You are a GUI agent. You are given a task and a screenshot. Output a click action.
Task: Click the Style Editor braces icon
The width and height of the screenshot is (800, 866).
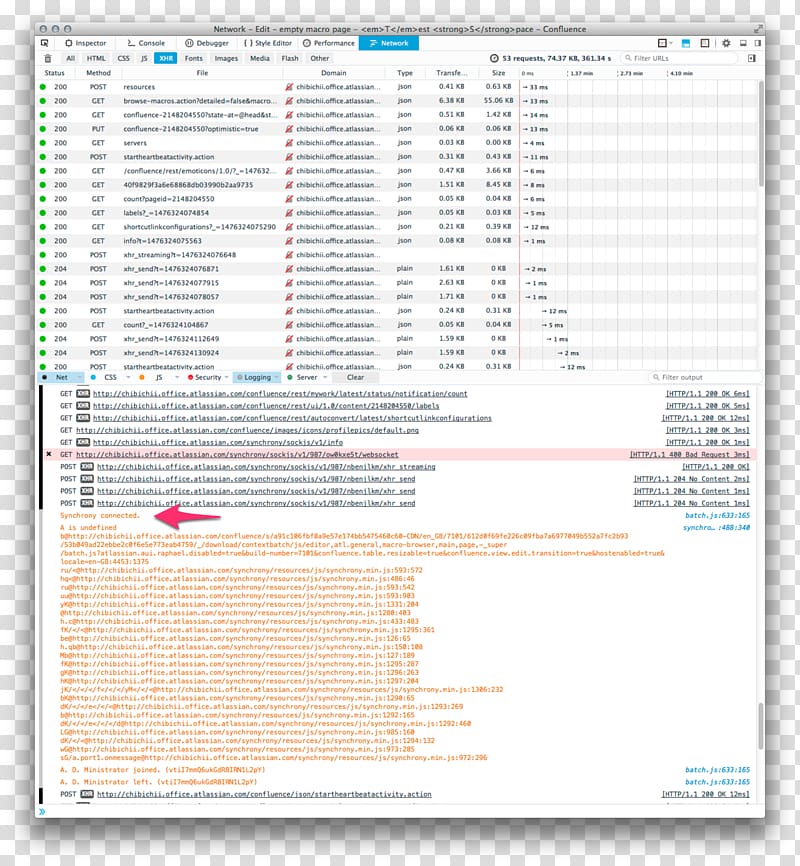(248, 43)
